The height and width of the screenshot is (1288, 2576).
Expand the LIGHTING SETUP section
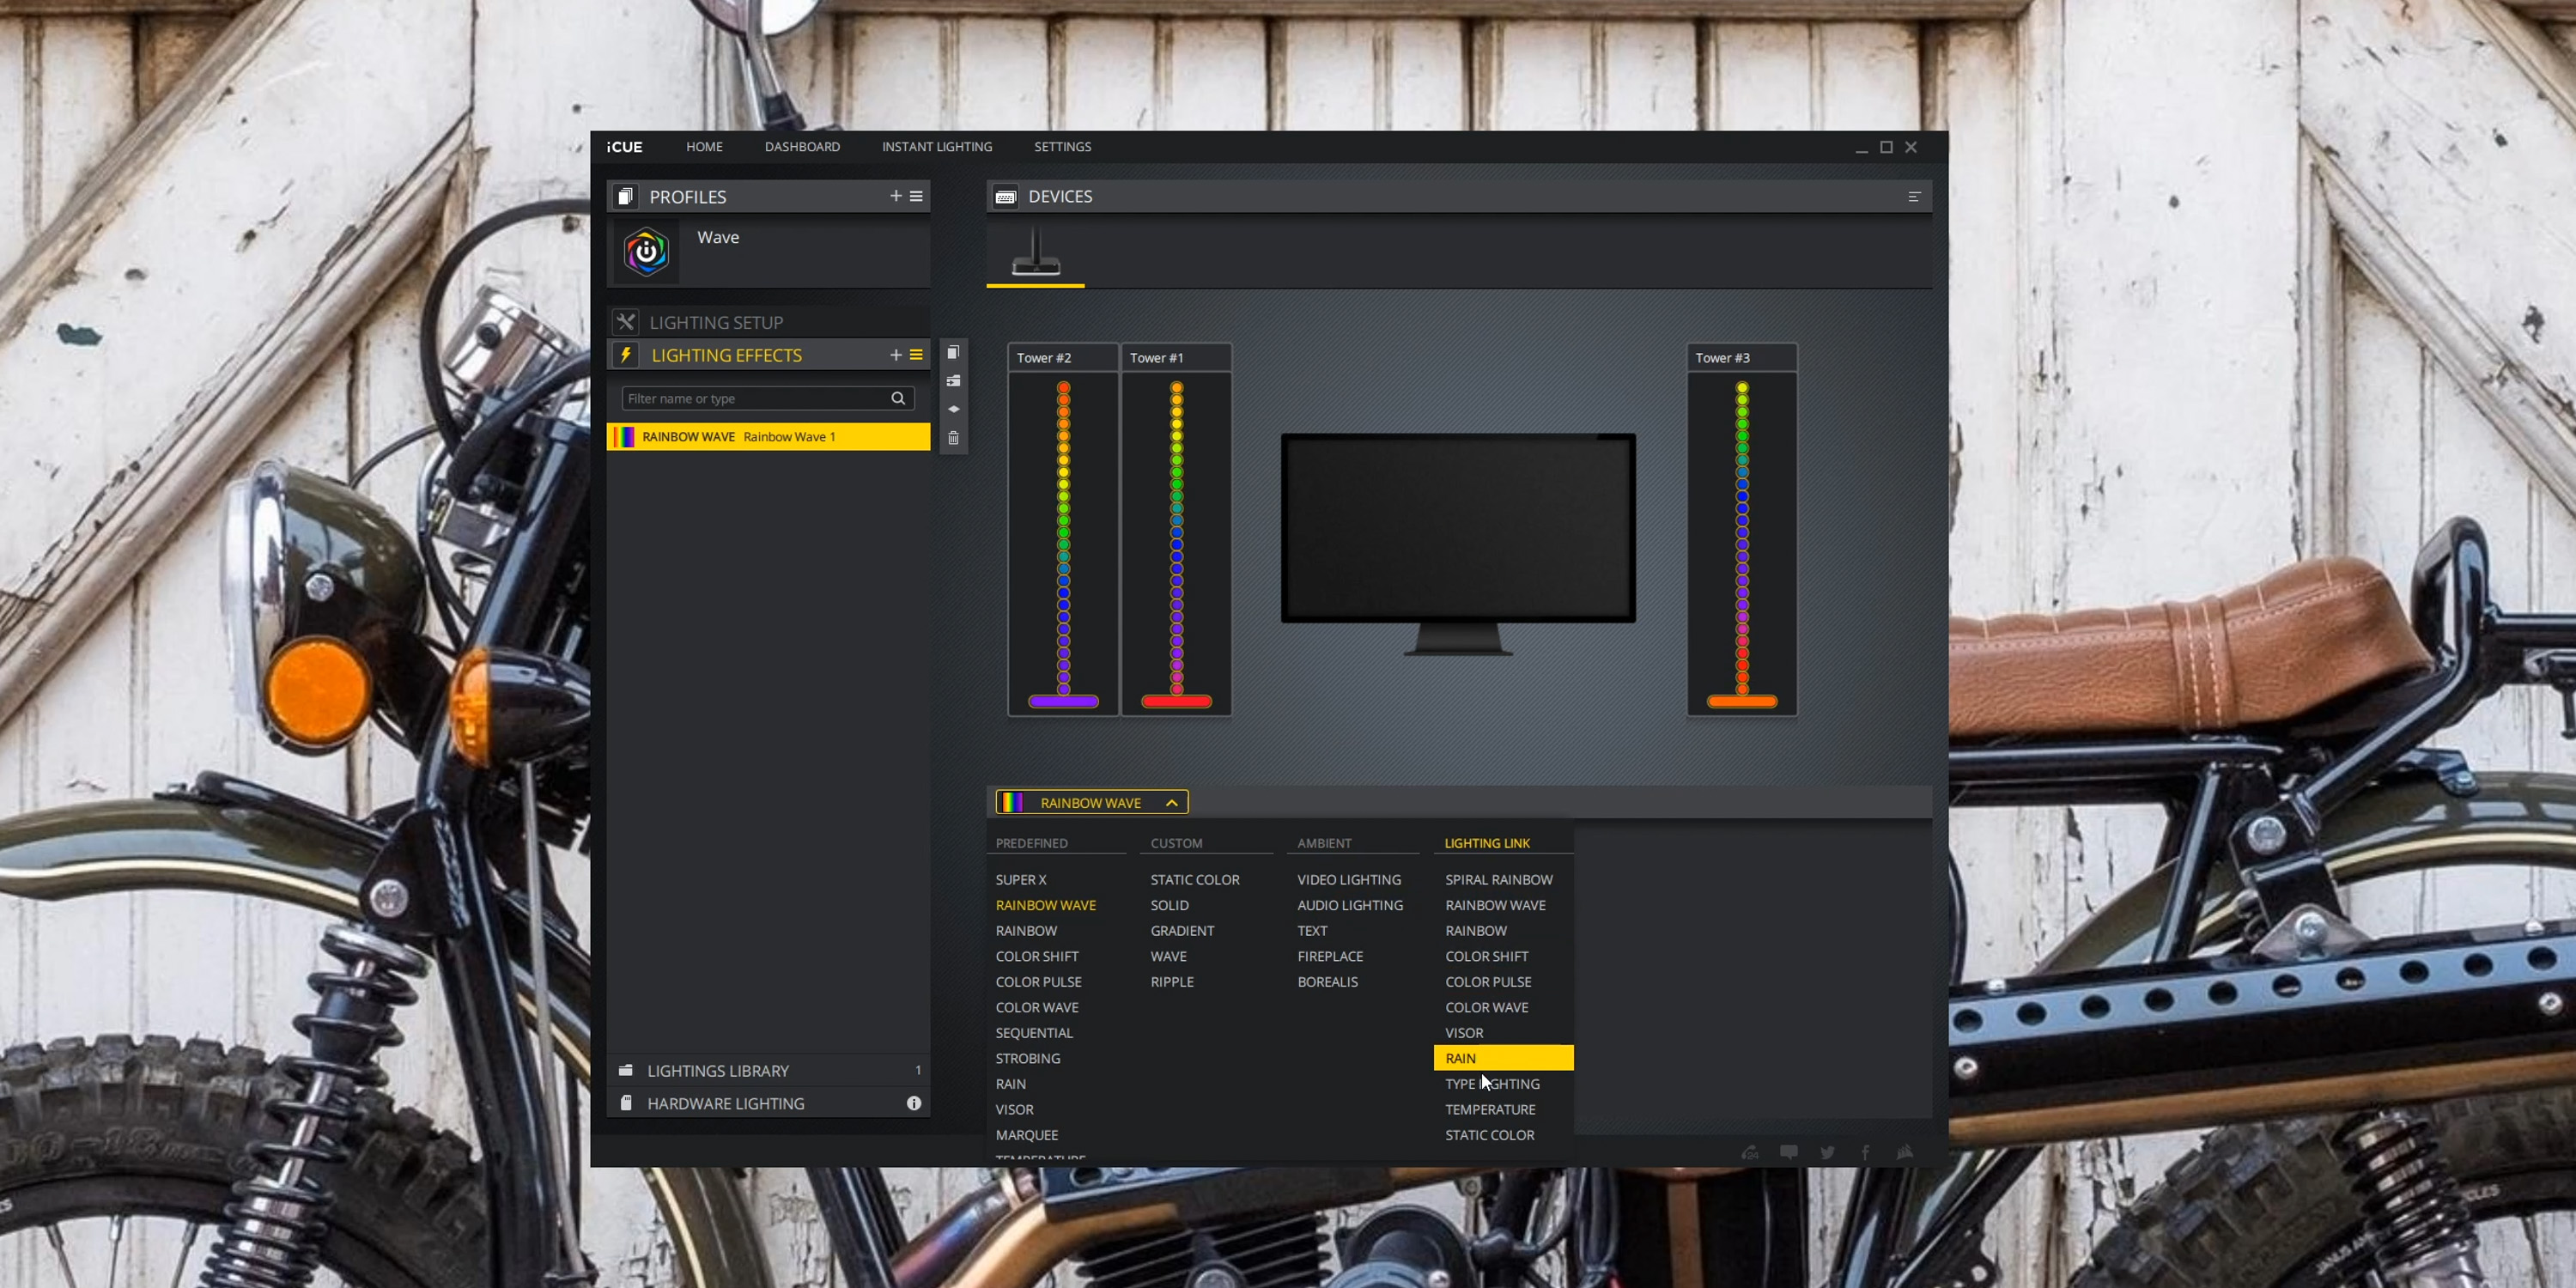coord(716,320)
